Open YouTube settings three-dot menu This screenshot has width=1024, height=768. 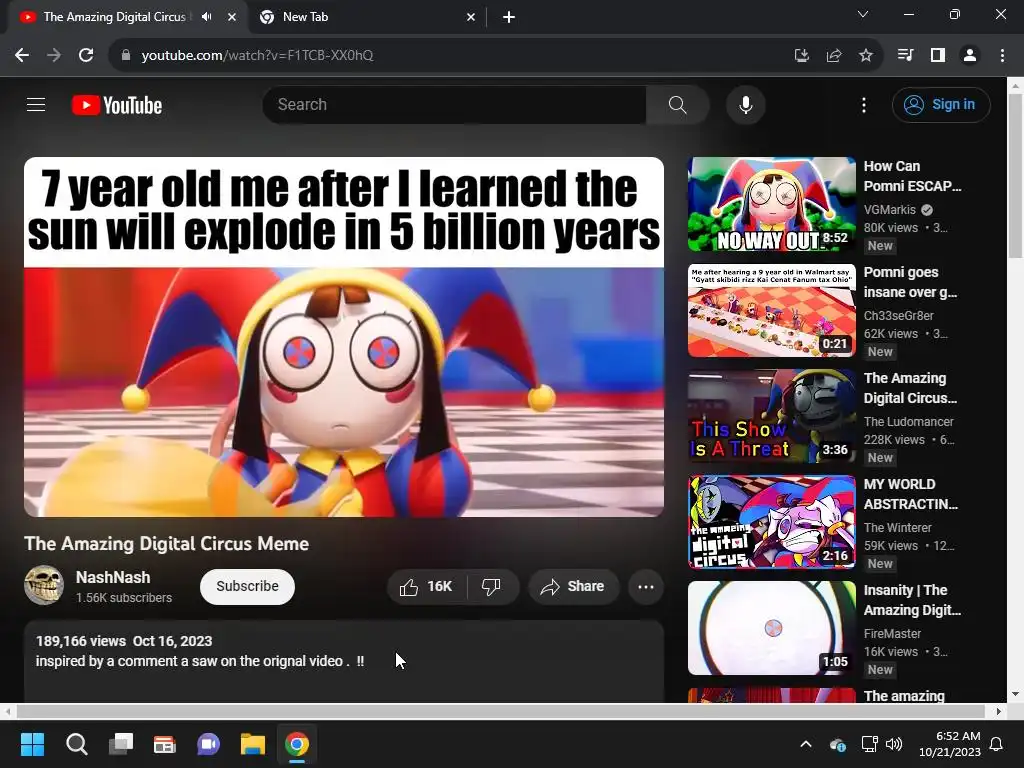point(863,105)
